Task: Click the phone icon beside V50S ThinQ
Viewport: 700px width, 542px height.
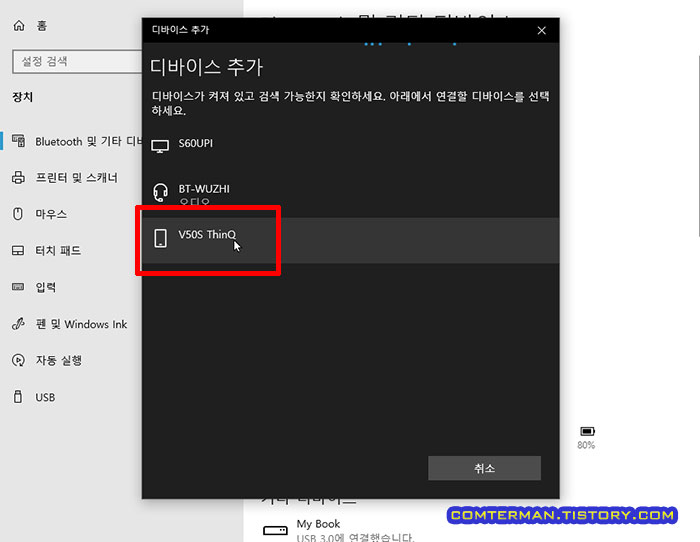Action: 160,238
